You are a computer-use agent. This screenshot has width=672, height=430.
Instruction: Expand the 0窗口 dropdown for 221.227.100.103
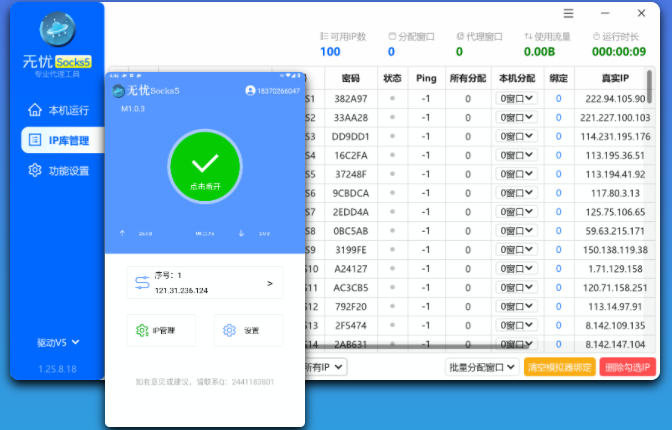516,117
